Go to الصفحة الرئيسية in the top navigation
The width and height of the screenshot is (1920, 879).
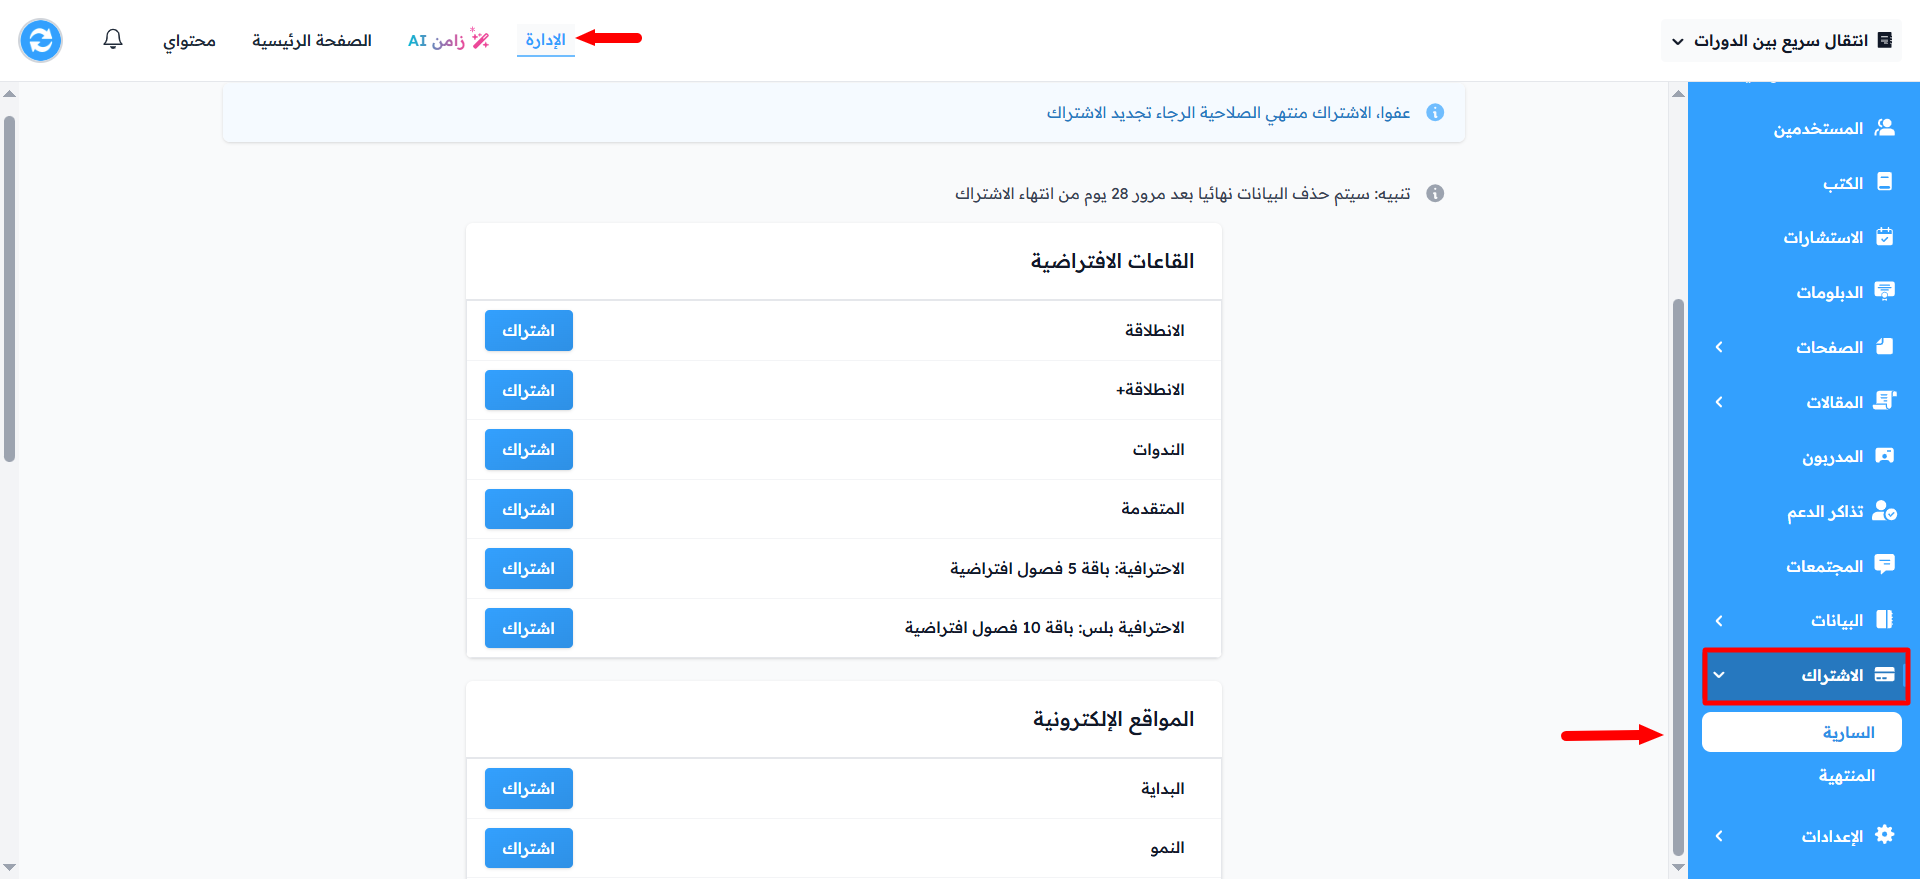[x=312, y=40]
